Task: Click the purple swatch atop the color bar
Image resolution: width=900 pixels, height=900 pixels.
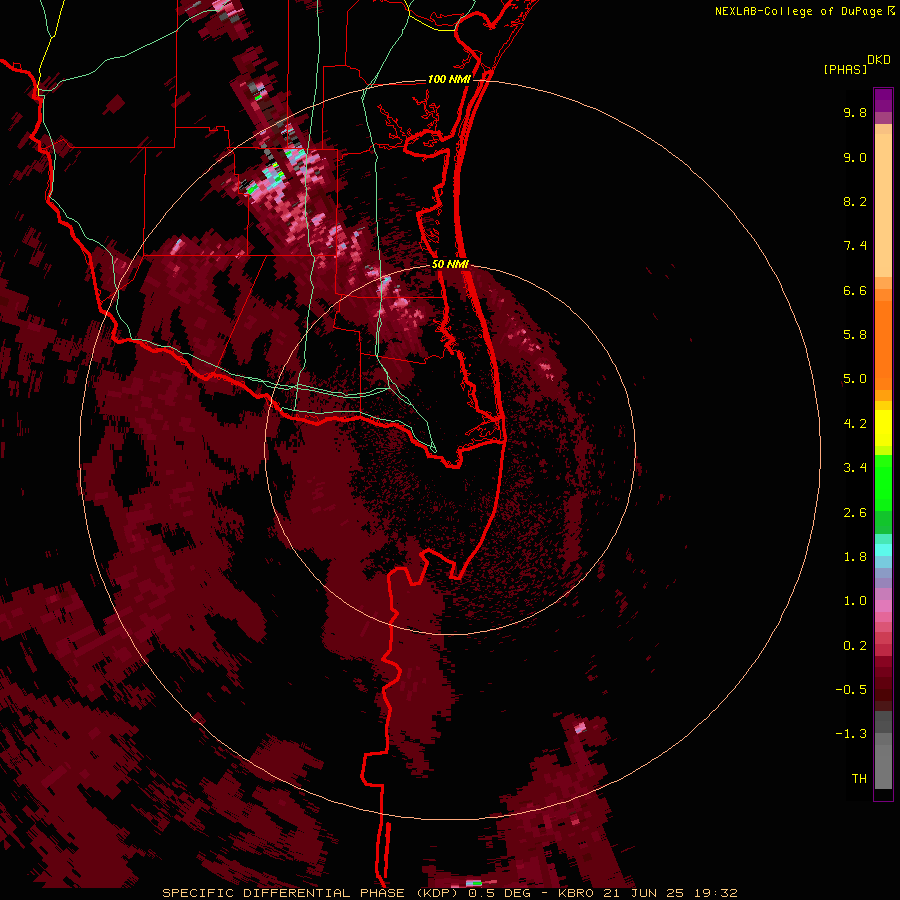Action: [883, 100]
